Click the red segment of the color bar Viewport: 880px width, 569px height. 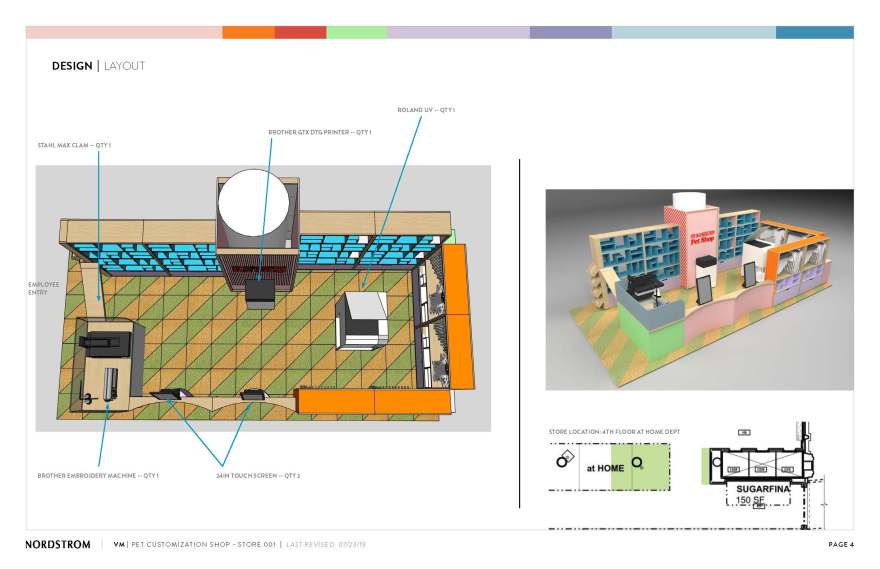300,32
